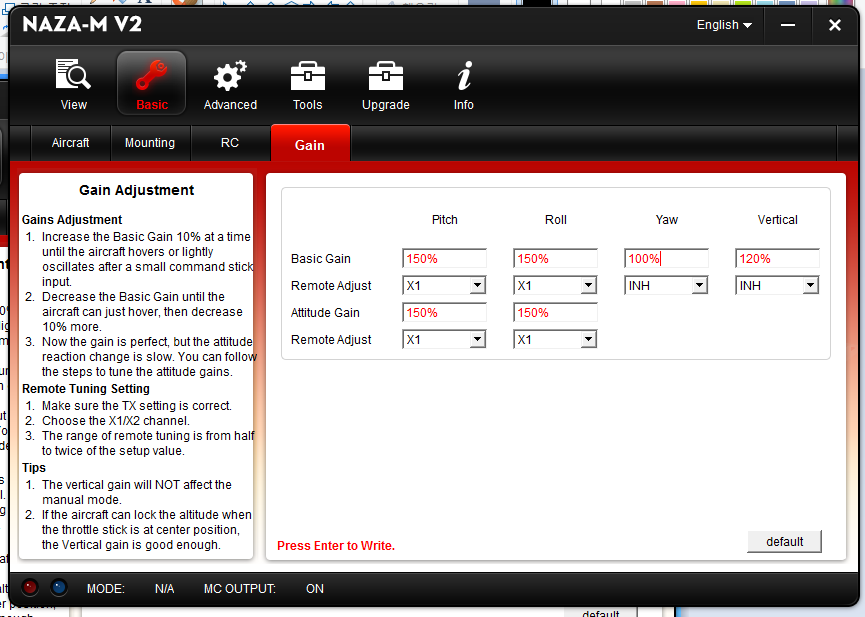Image resolution: width=865 pixels, height=617 pixels.
Task: Click the red status LED indicator
Action: pos(30,587)
